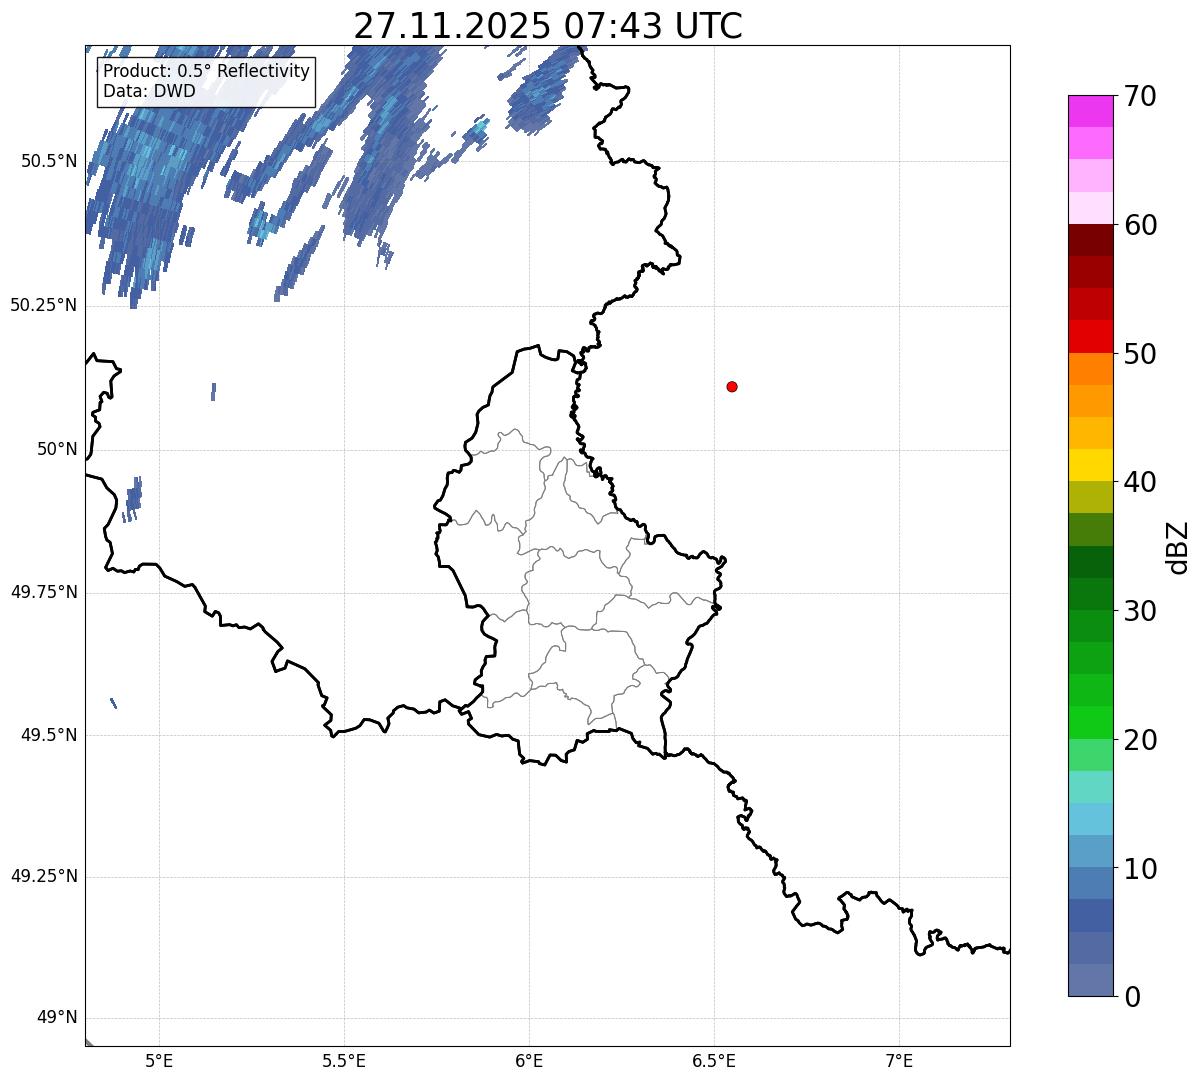Viewport: 1202px width, 1081px height.
Task: Select the orange swatch just below 50 dBZ
Action: [1091, 369]
